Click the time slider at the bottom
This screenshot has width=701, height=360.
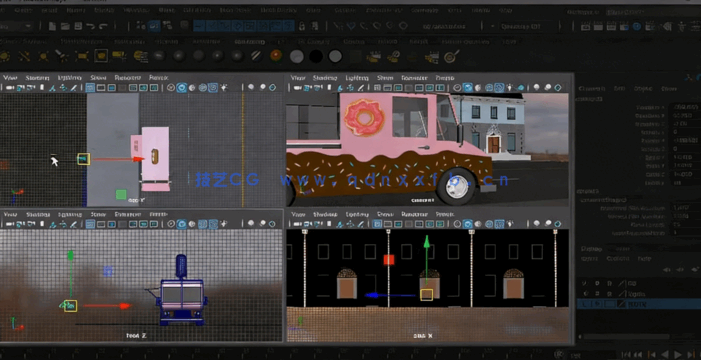tap(277, 352)
